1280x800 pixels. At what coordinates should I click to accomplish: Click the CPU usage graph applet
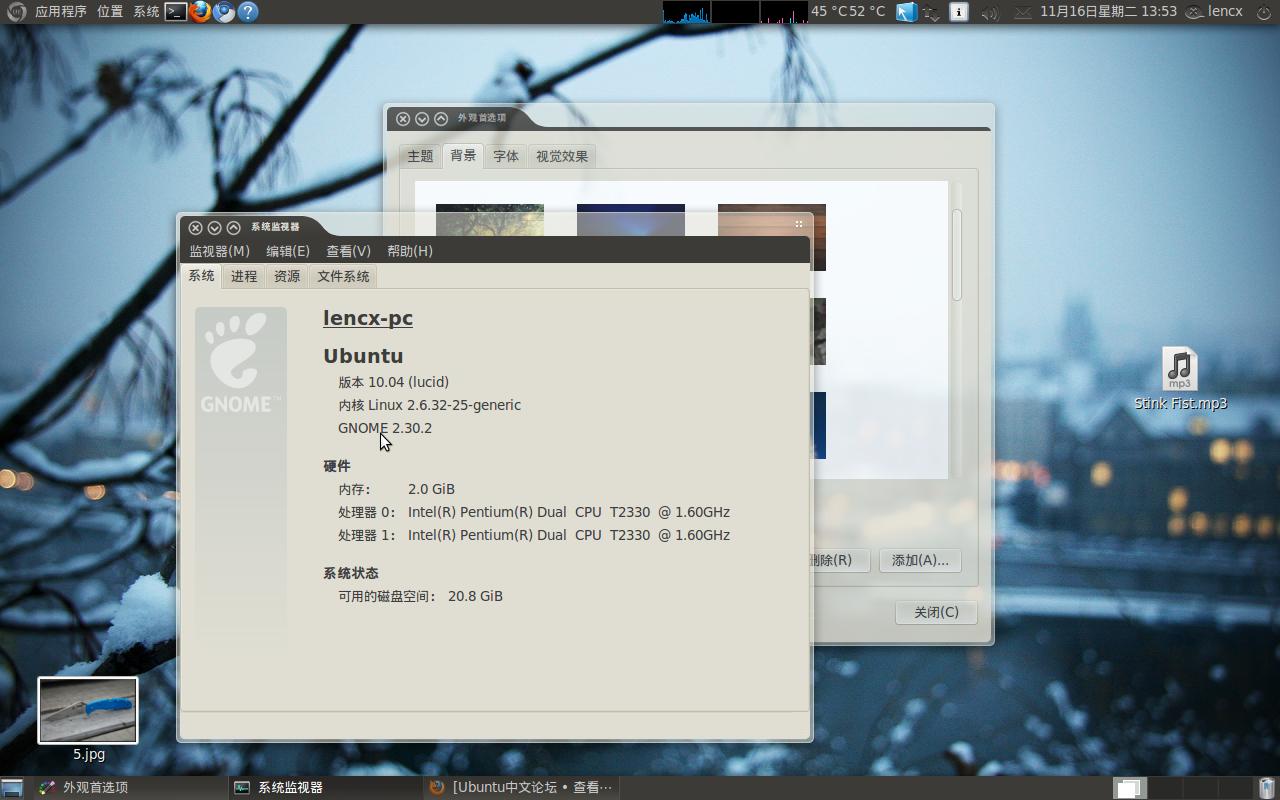(686, 12)
